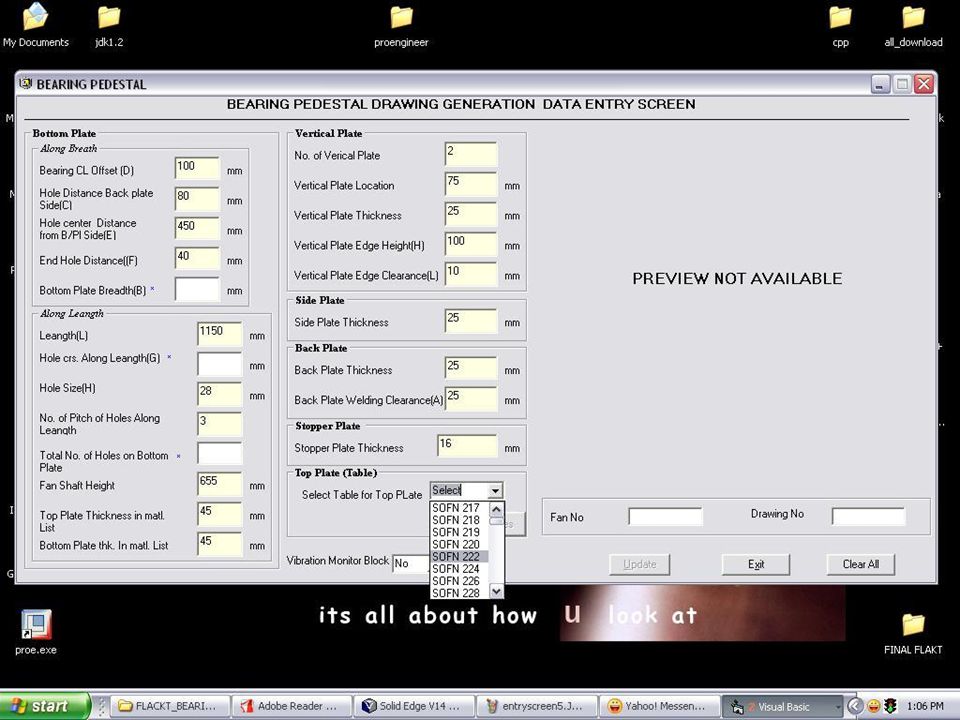The image size is (960, 720).
Task: Choose SOFN 222 from the list
Action: point(459,557)
